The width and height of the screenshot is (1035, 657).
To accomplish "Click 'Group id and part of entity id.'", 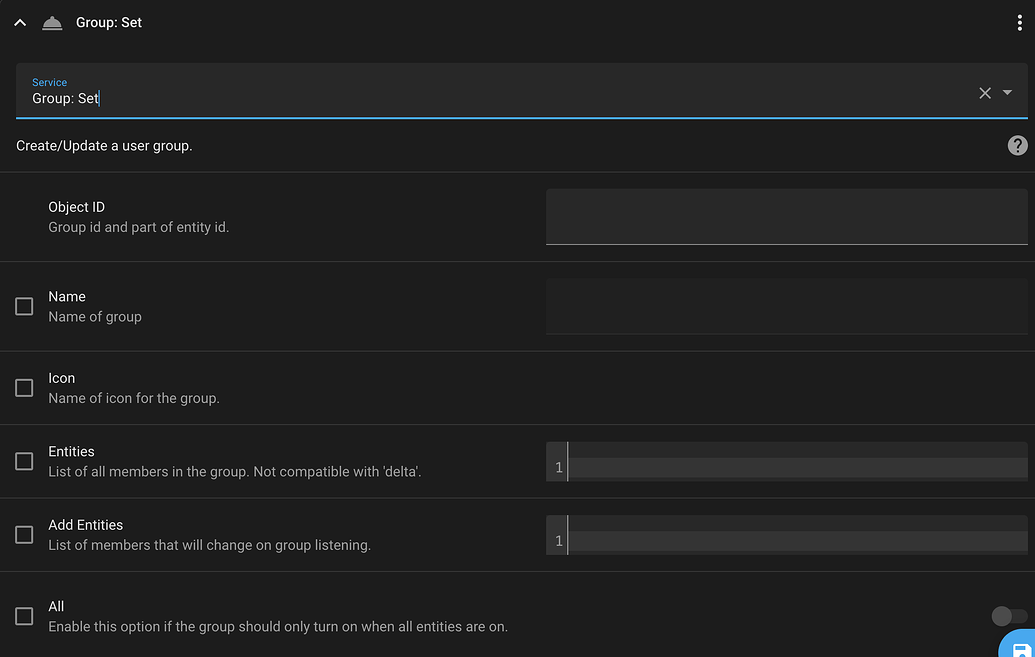I will (x=139, y=227).
